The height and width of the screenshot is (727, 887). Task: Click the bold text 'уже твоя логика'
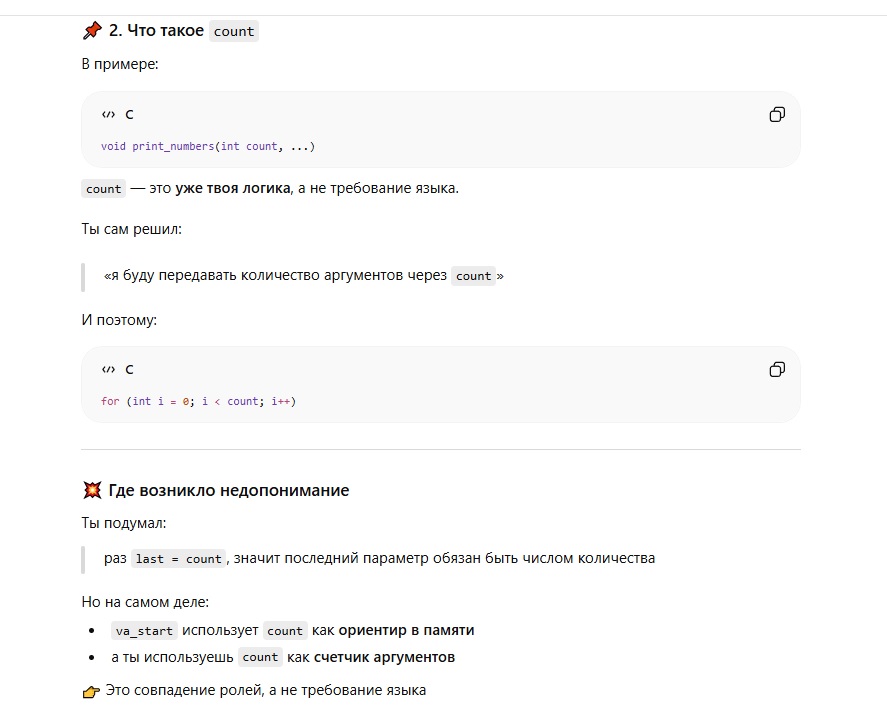[233, 188]
